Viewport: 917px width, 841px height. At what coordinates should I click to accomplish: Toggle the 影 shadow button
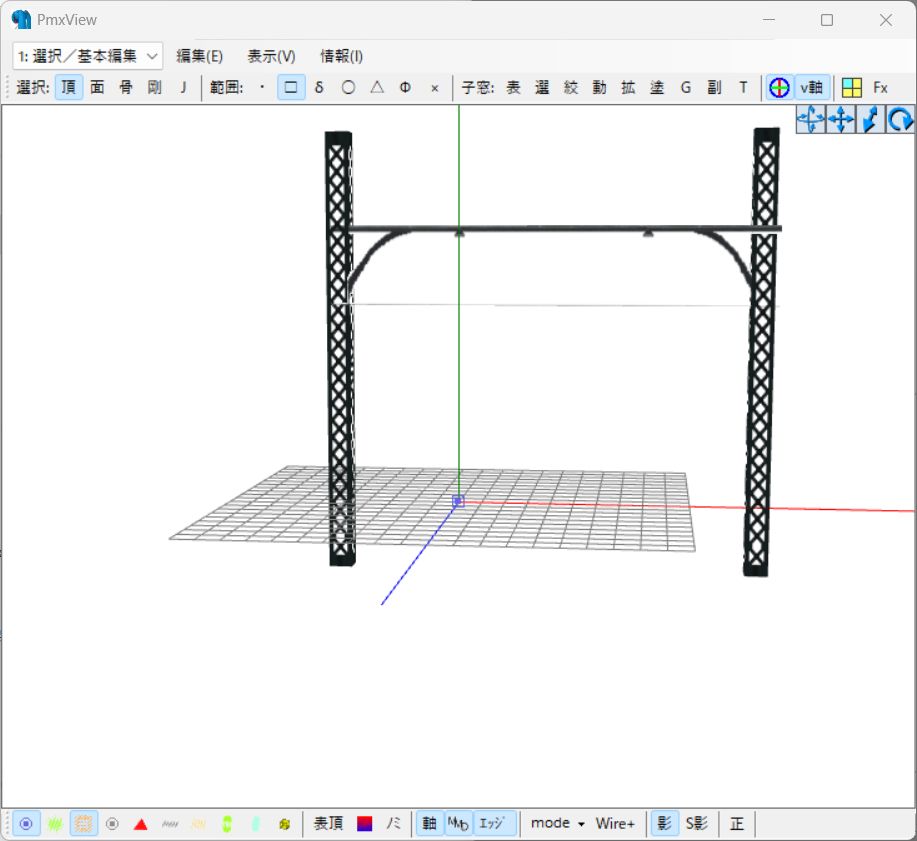coord(664,824)
